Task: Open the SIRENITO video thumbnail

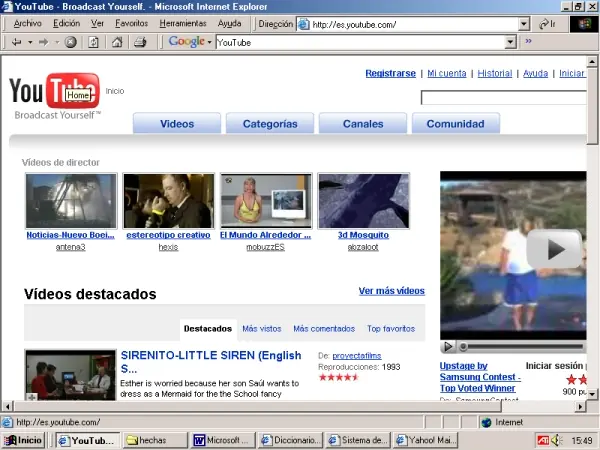Action: coord(70,375)
